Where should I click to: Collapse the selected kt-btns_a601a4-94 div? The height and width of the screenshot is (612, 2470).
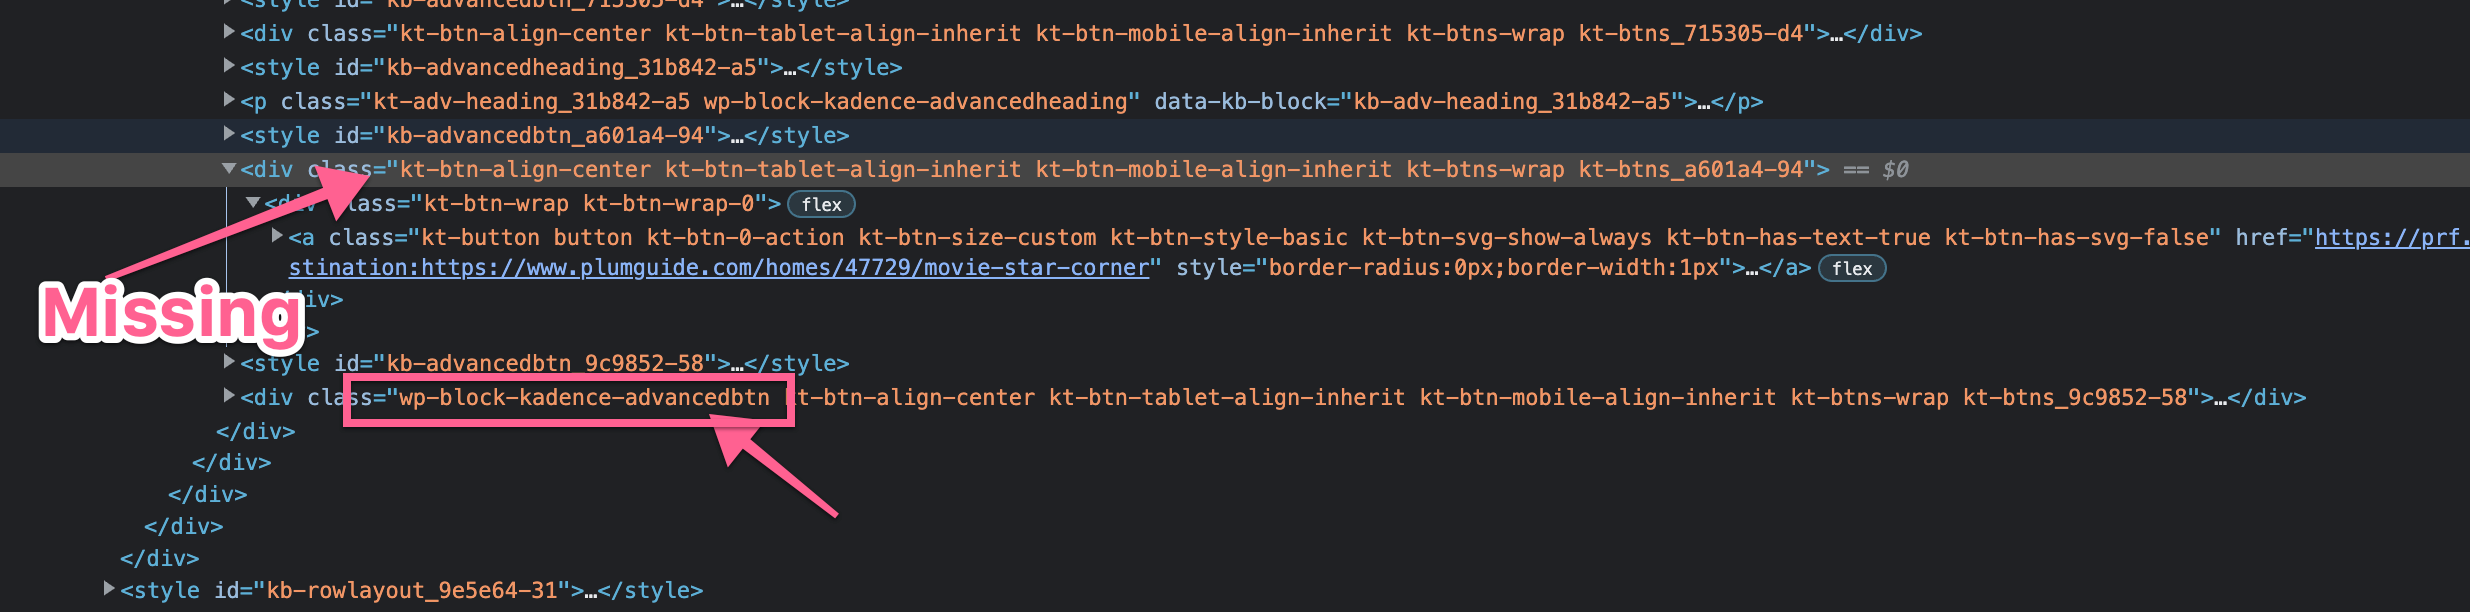pos(229,169)
